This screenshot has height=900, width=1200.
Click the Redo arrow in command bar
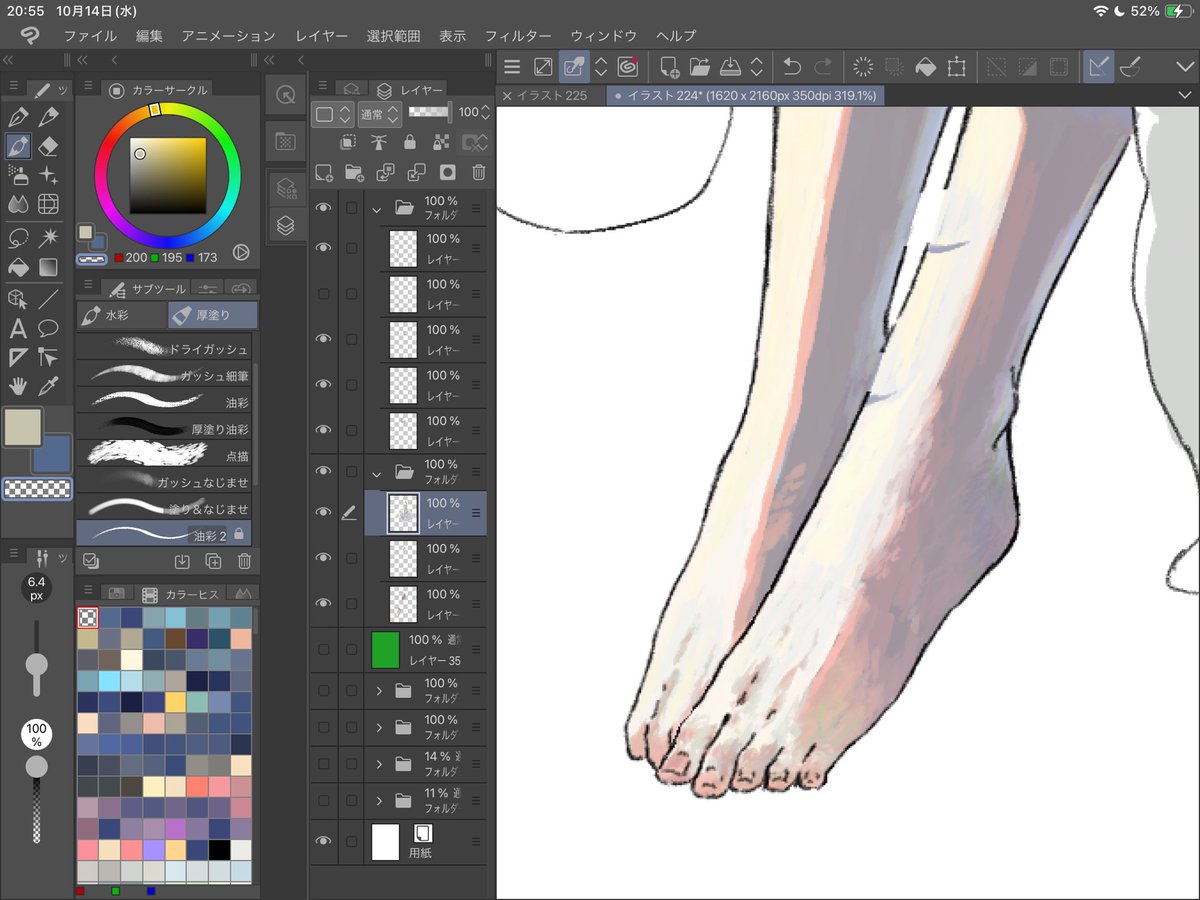(x=823, y=67)
